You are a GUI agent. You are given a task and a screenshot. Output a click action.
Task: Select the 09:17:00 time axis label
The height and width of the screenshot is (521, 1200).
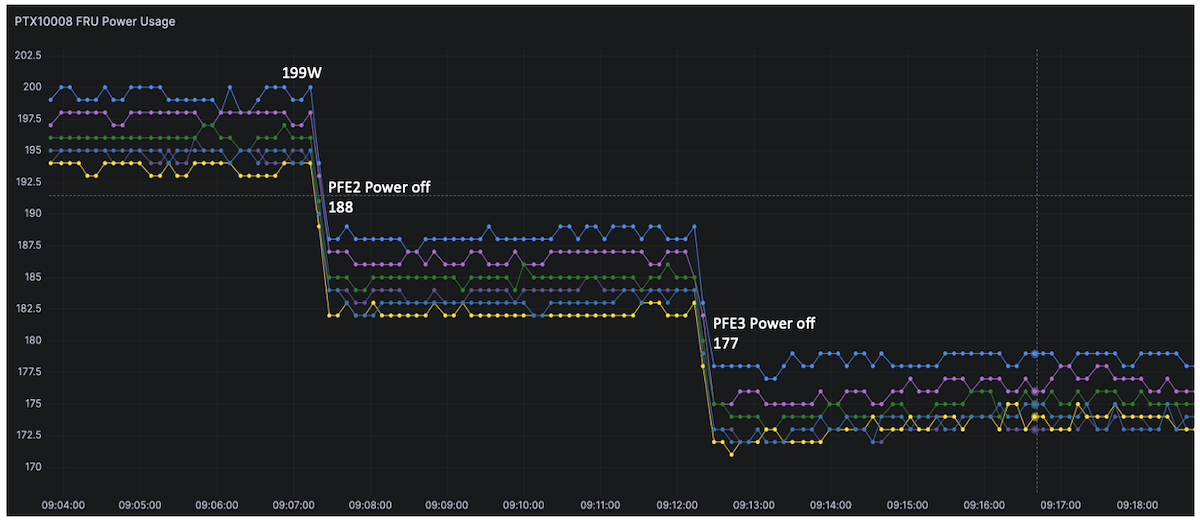point(1061,506)
